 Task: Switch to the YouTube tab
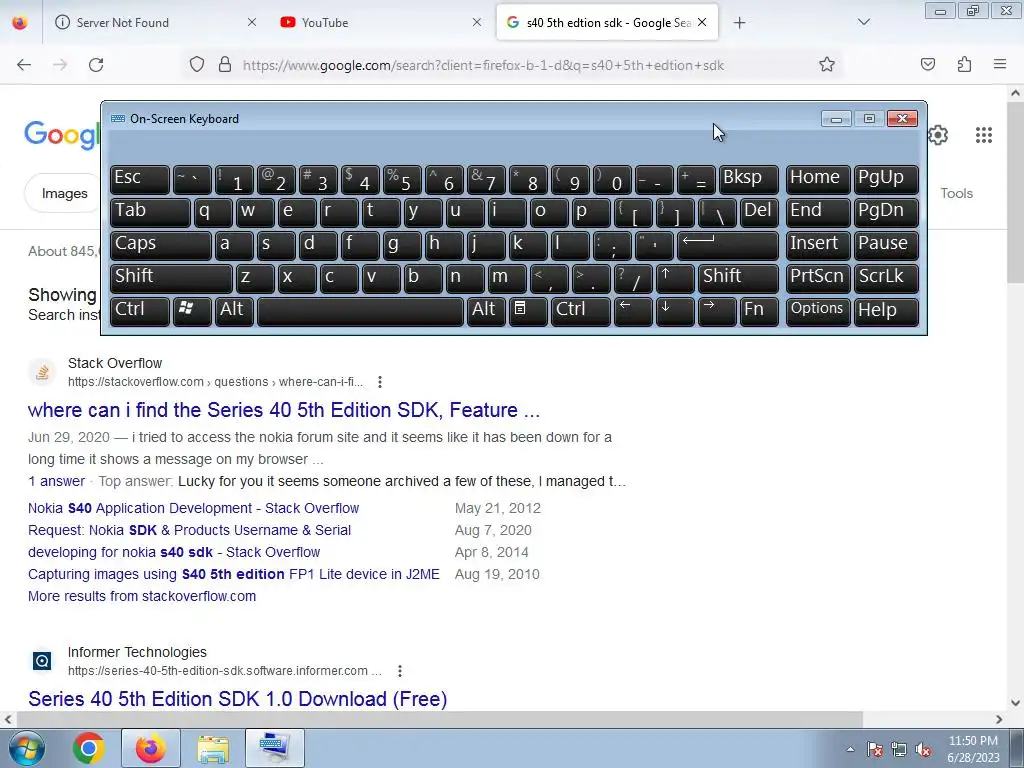380,22
